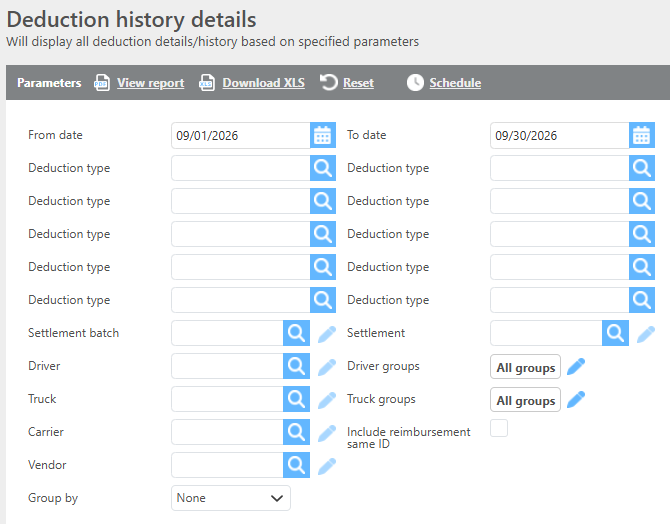Viewport: 670px width, 524px height.
Task: Click the Deduction type search icon just above Settlement batch
Action: (323, 300)
